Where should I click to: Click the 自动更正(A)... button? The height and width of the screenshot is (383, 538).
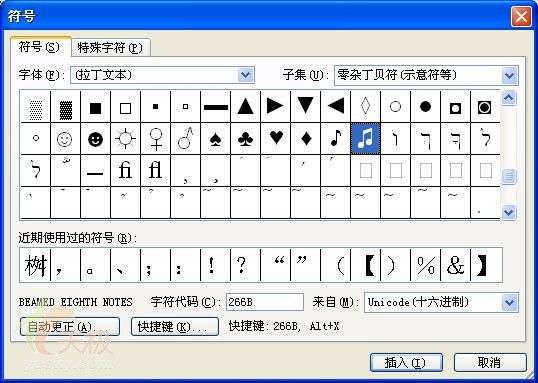[70, 327]
